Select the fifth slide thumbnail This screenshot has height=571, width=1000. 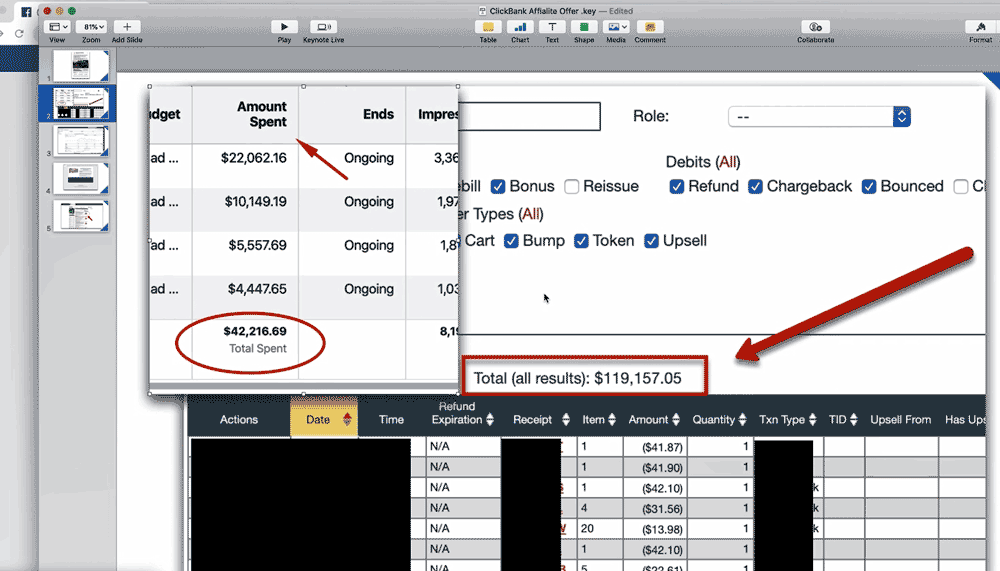coord(80,216)
